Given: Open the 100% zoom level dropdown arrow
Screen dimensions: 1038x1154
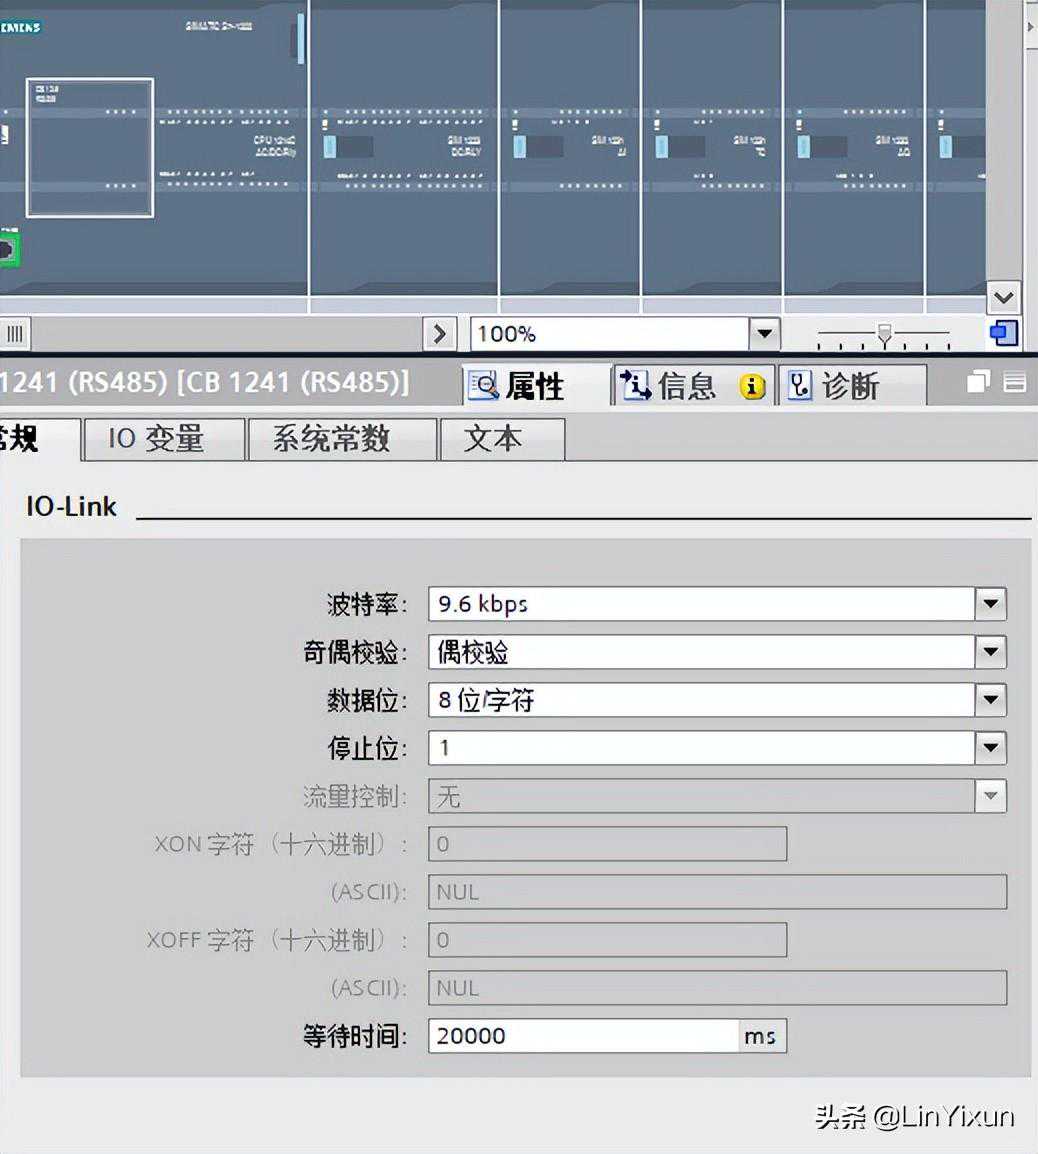Looking at the screenshot, I should 764,333.
